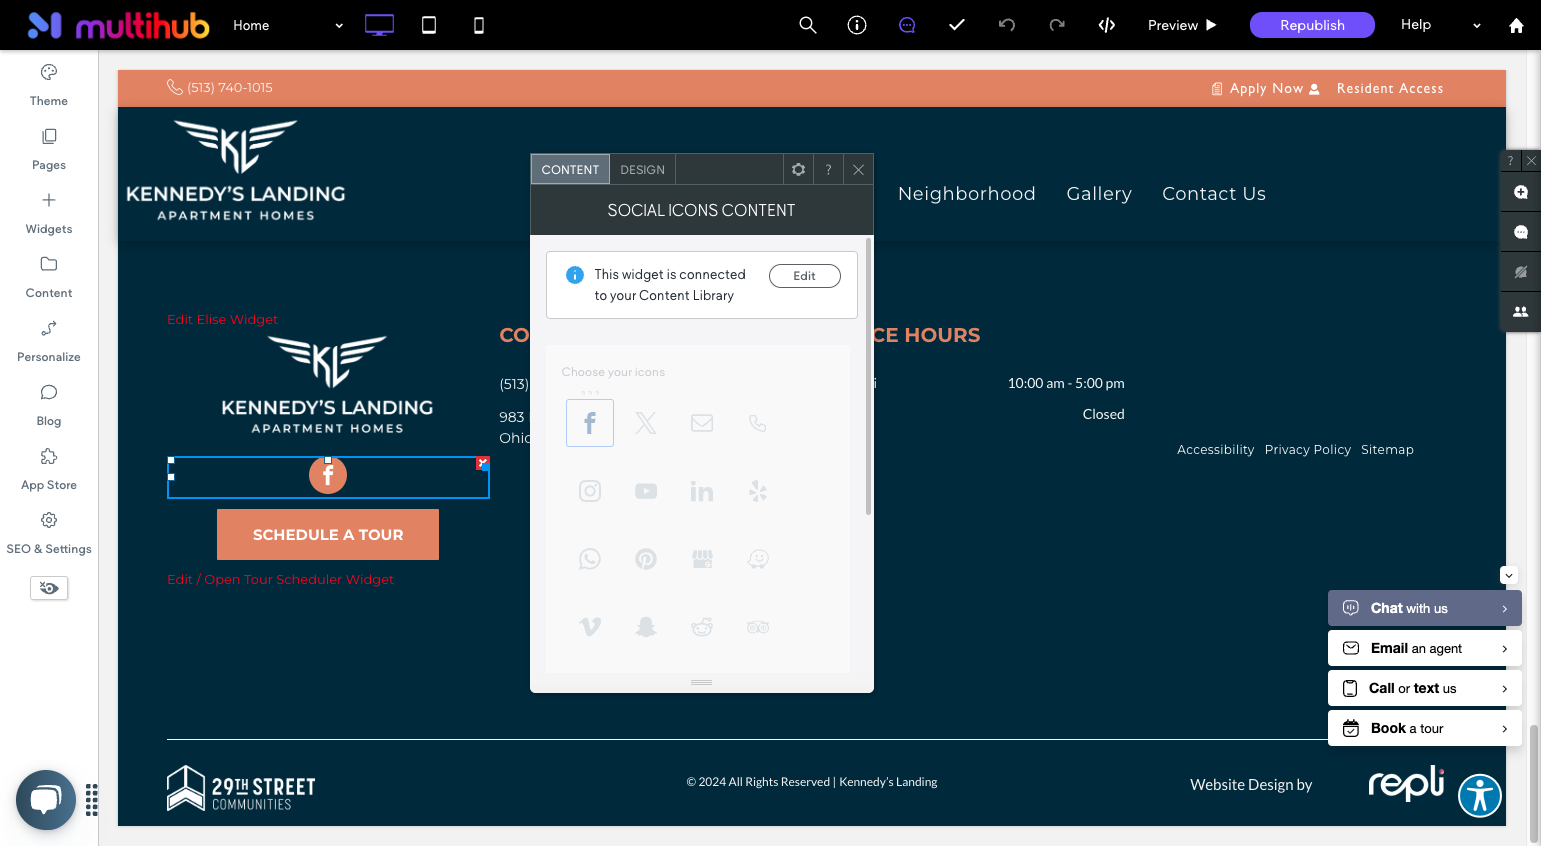The width and height of the screenshot is (1541, 846).
Task: Undo the last change
Action: [x=1007, y=25]
